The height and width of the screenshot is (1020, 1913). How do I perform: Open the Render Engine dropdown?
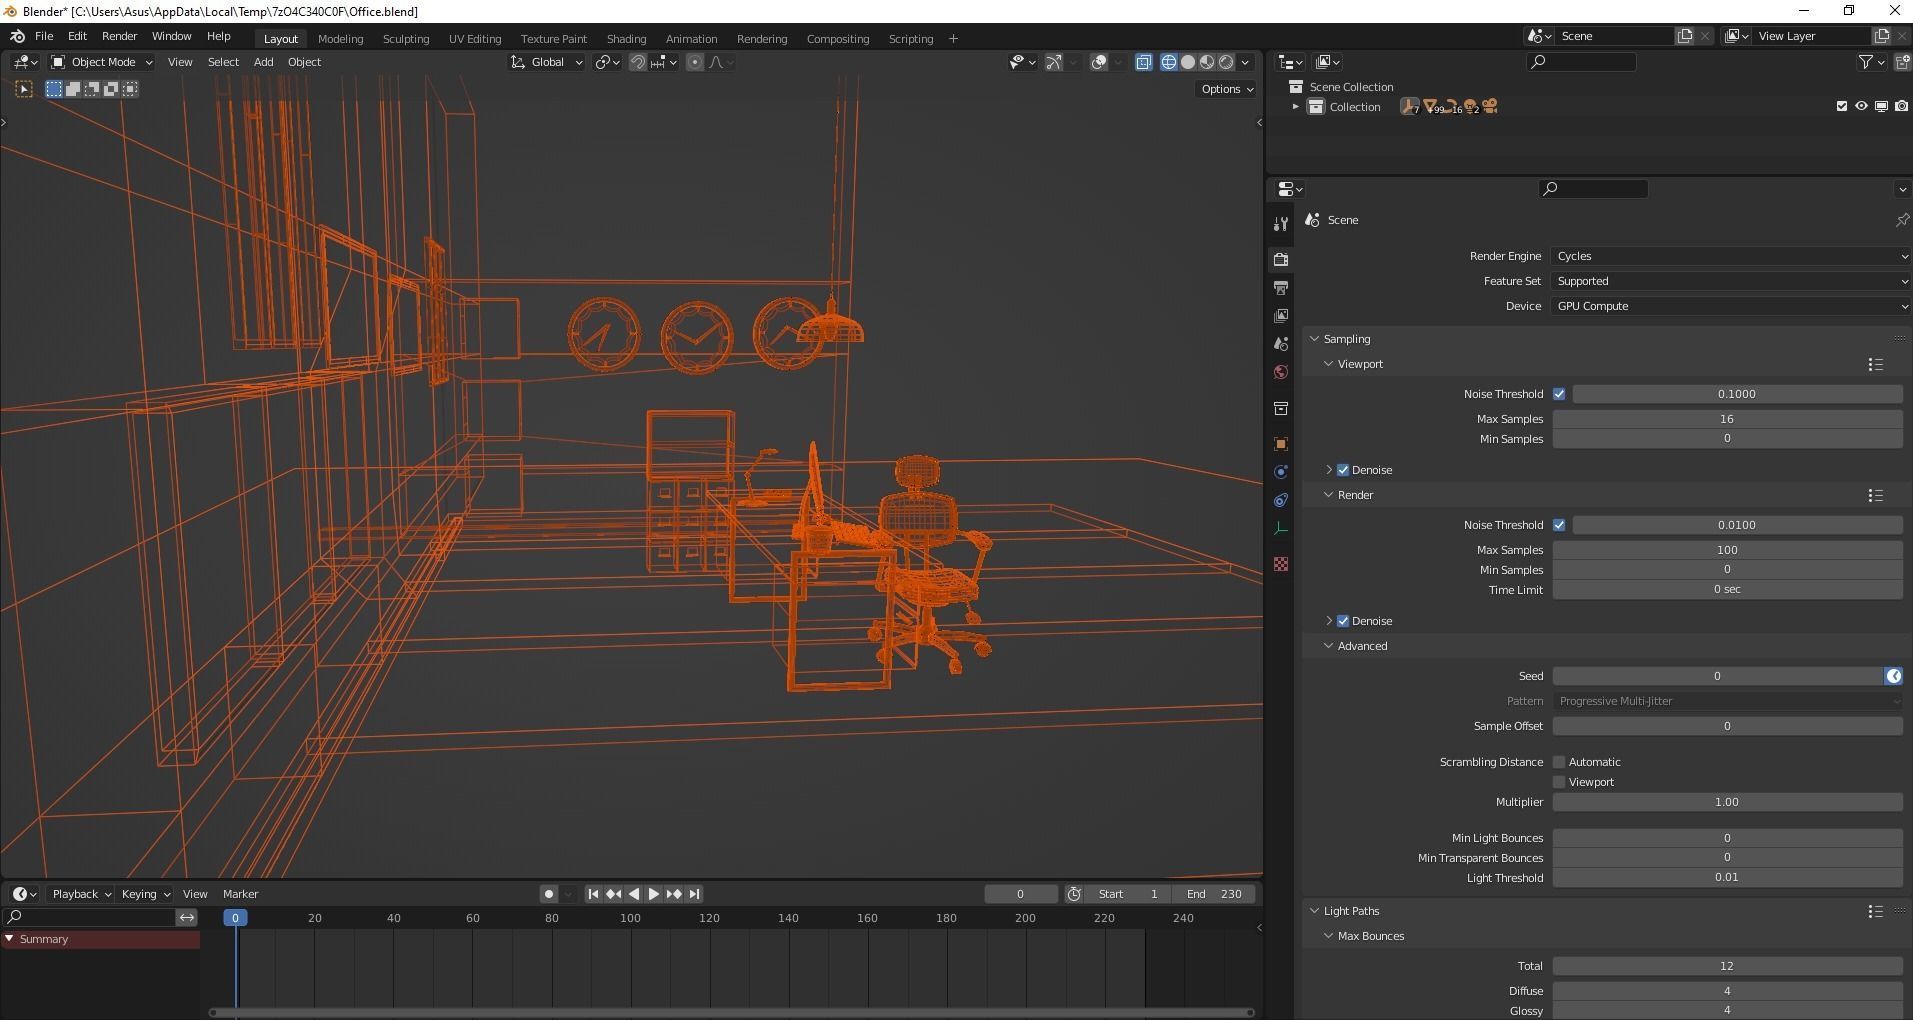[x=1732, y=256]
